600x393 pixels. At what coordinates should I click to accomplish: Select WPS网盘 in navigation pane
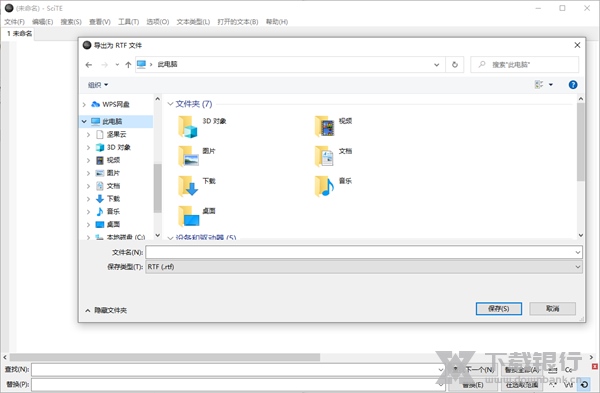click(x=116, y=104)
